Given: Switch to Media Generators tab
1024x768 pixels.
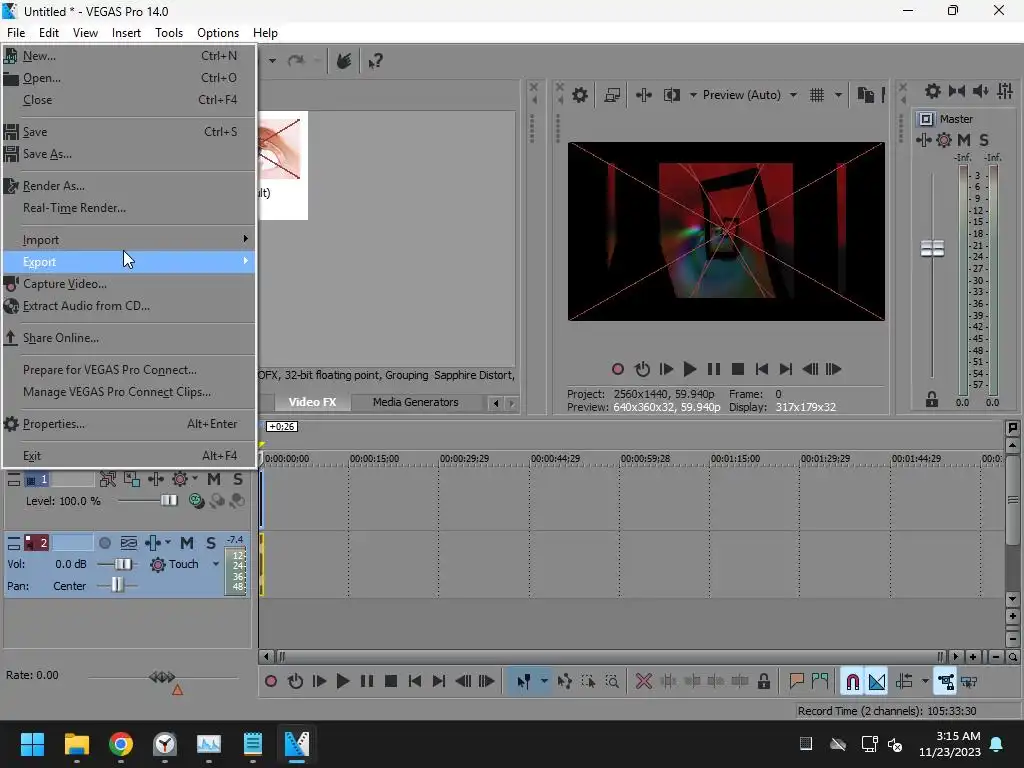Looking at the screenshot, I should (415, 402).
